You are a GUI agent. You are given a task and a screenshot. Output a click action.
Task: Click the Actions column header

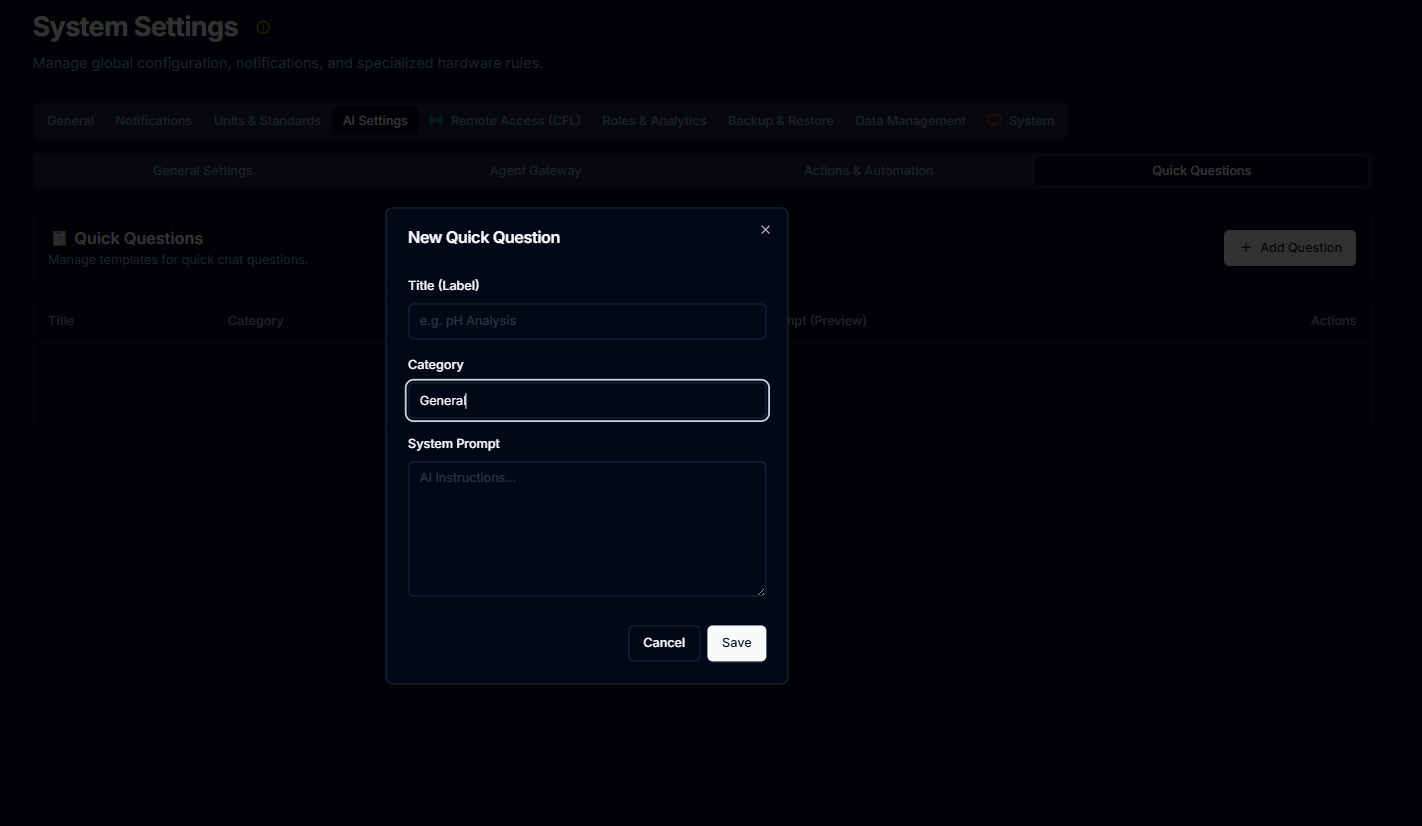tap(1333, 321)
